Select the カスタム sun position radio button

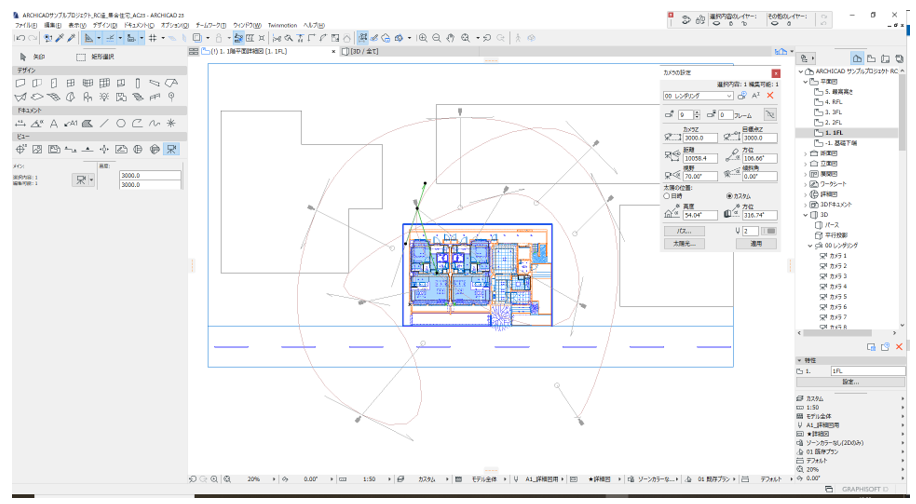tap(729, 196)
